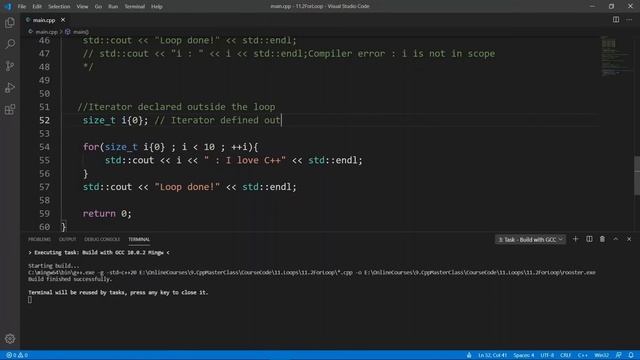Screen dimensions: 640x360
Task: Open the Run and Debug view
Action: point(10,88)
